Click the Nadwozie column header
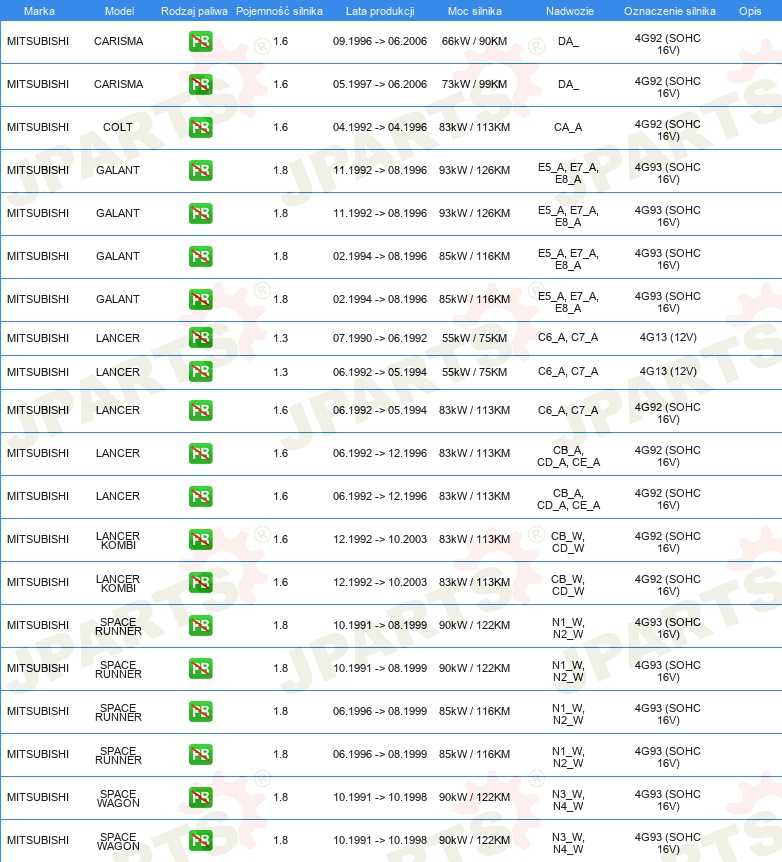 pyautogui.click(x=570, y=11)
